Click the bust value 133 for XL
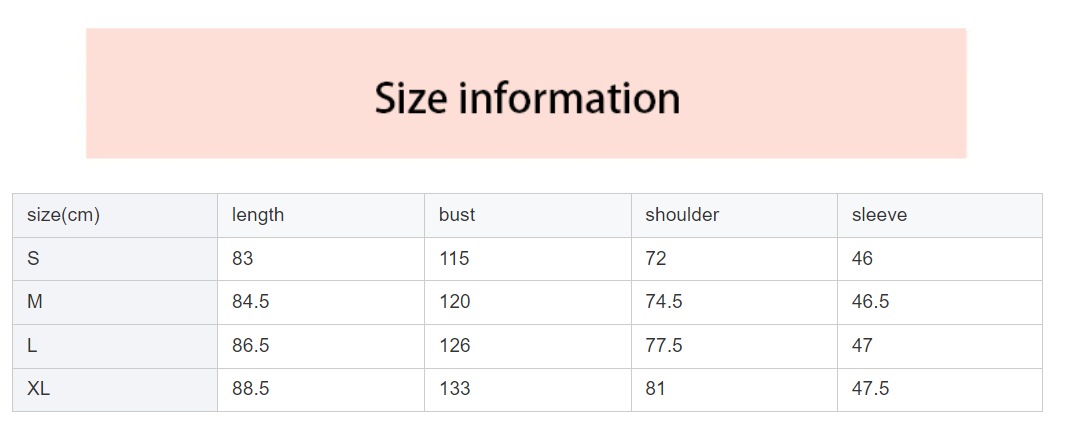 [x=454, y=389]
